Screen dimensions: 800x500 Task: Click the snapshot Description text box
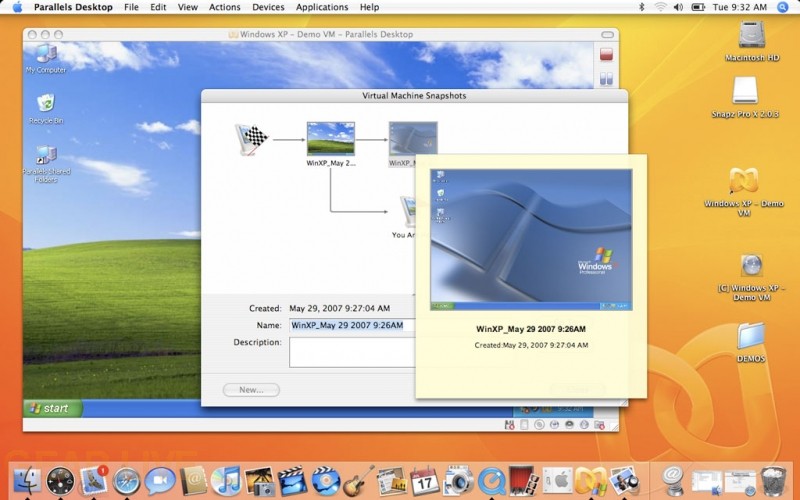(x=353, y=352)
